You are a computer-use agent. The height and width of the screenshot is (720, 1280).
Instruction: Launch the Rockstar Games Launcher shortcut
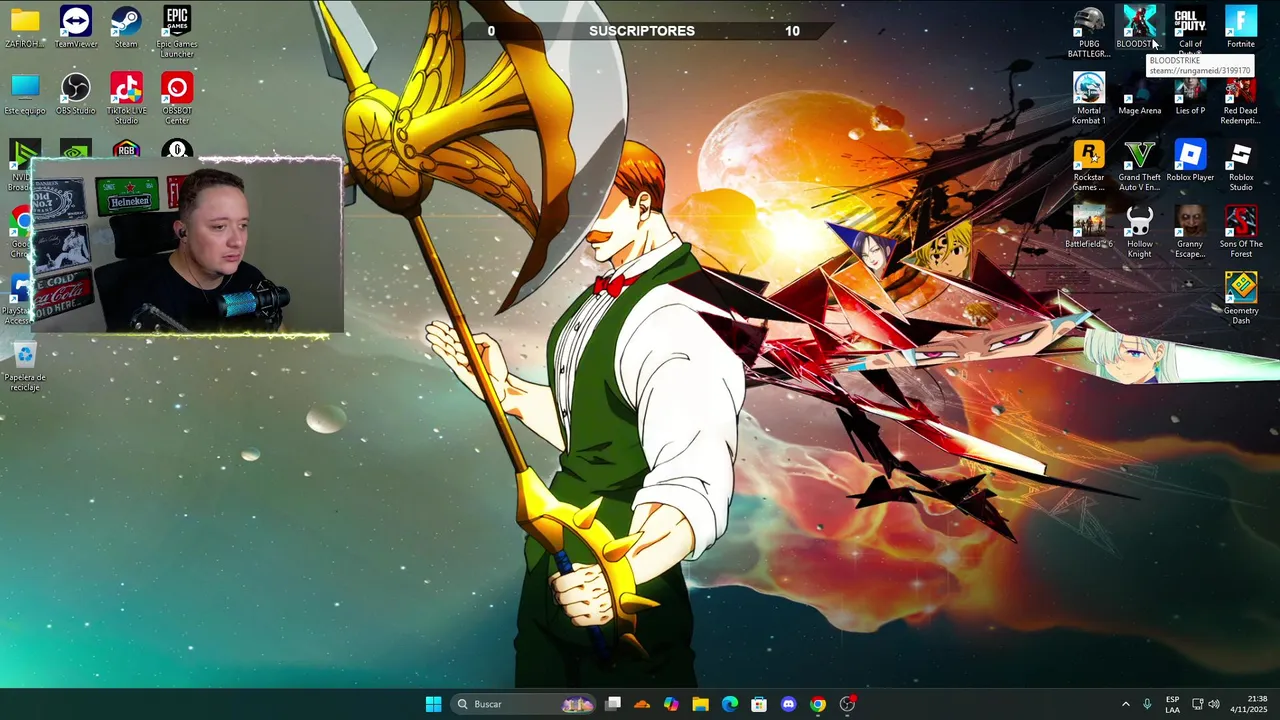point(1089,166)
